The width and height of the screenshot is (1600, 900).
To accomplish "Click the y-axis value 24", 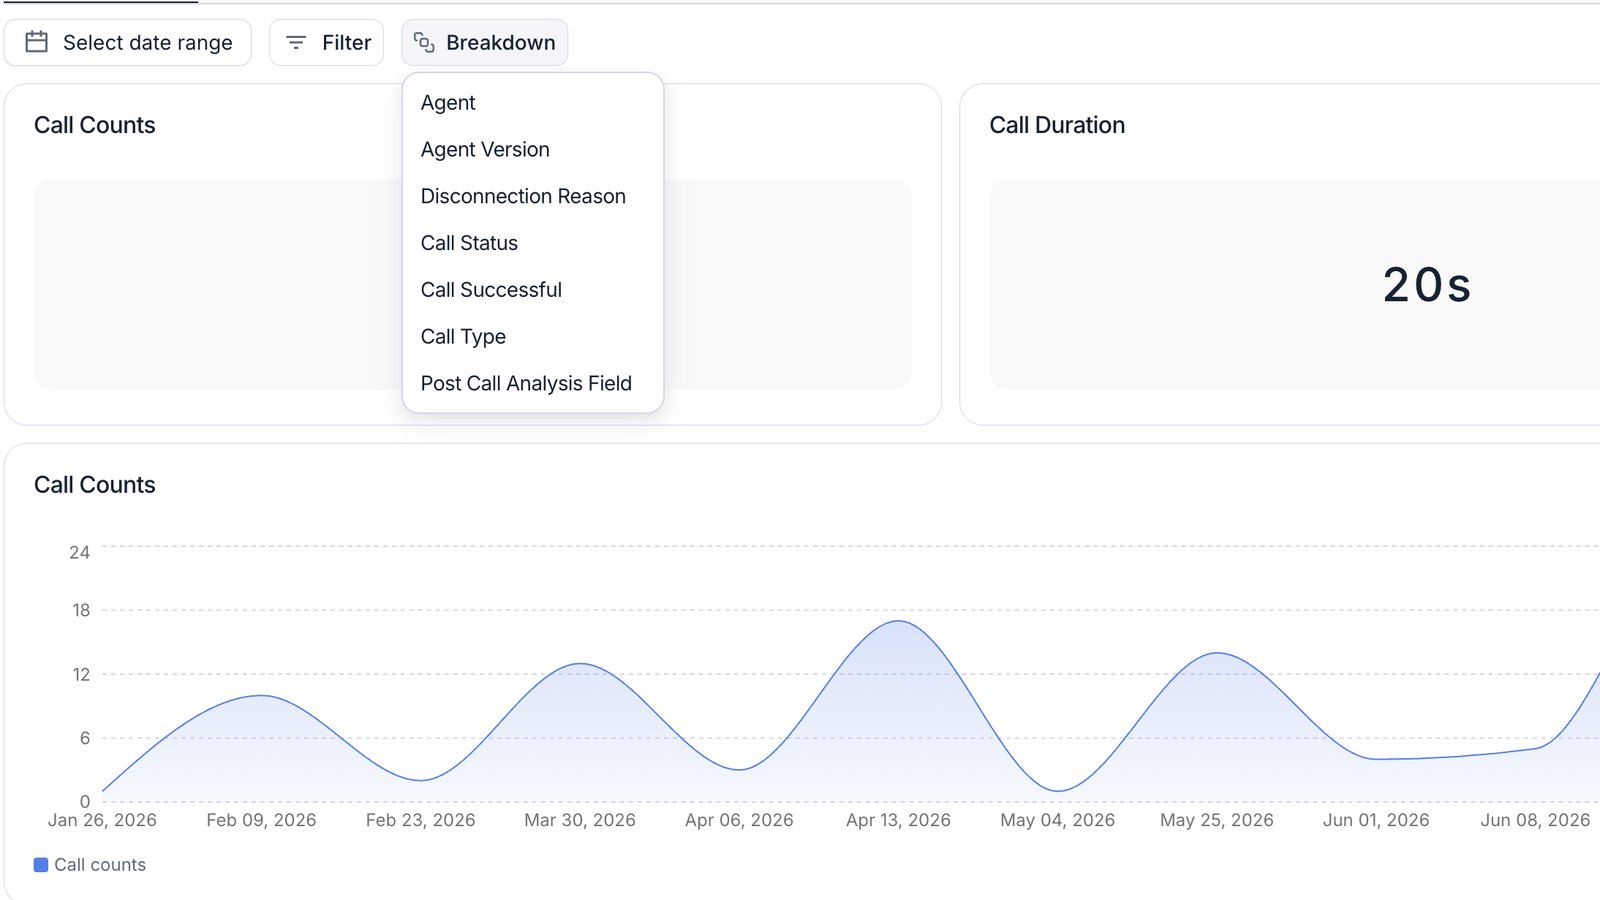I will [x=79, y=552].
